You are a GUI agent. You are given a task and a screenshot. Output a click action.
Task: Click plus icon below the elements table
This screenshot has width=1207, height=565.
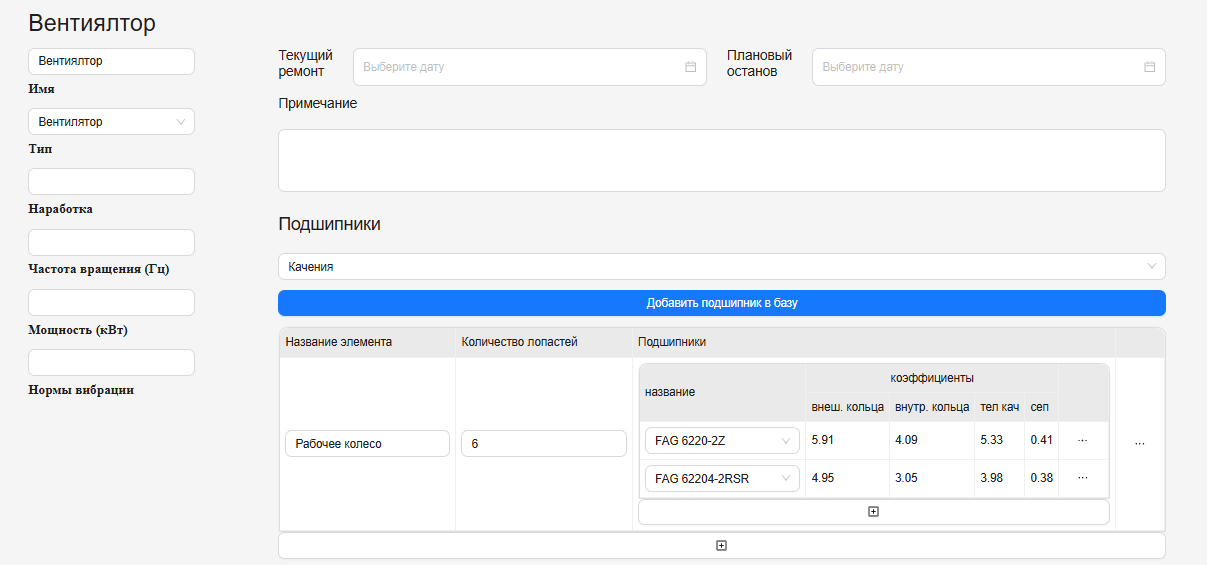point(721,546)
